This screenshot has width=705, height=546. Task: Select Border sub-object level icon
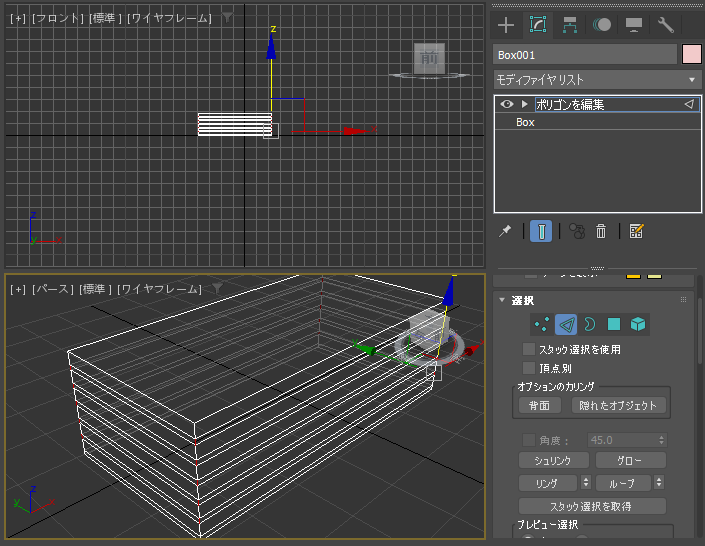(589, 324)
